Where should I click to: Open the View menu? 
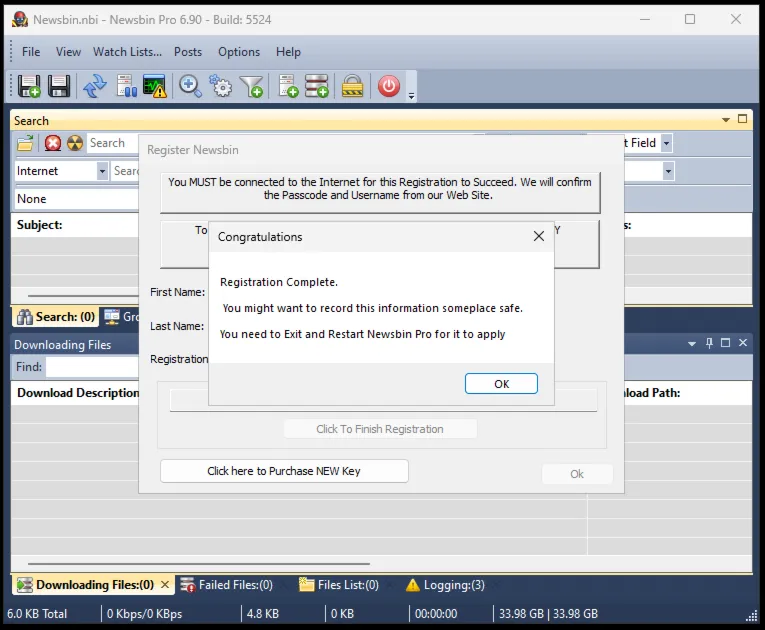[x=68, y=52]
